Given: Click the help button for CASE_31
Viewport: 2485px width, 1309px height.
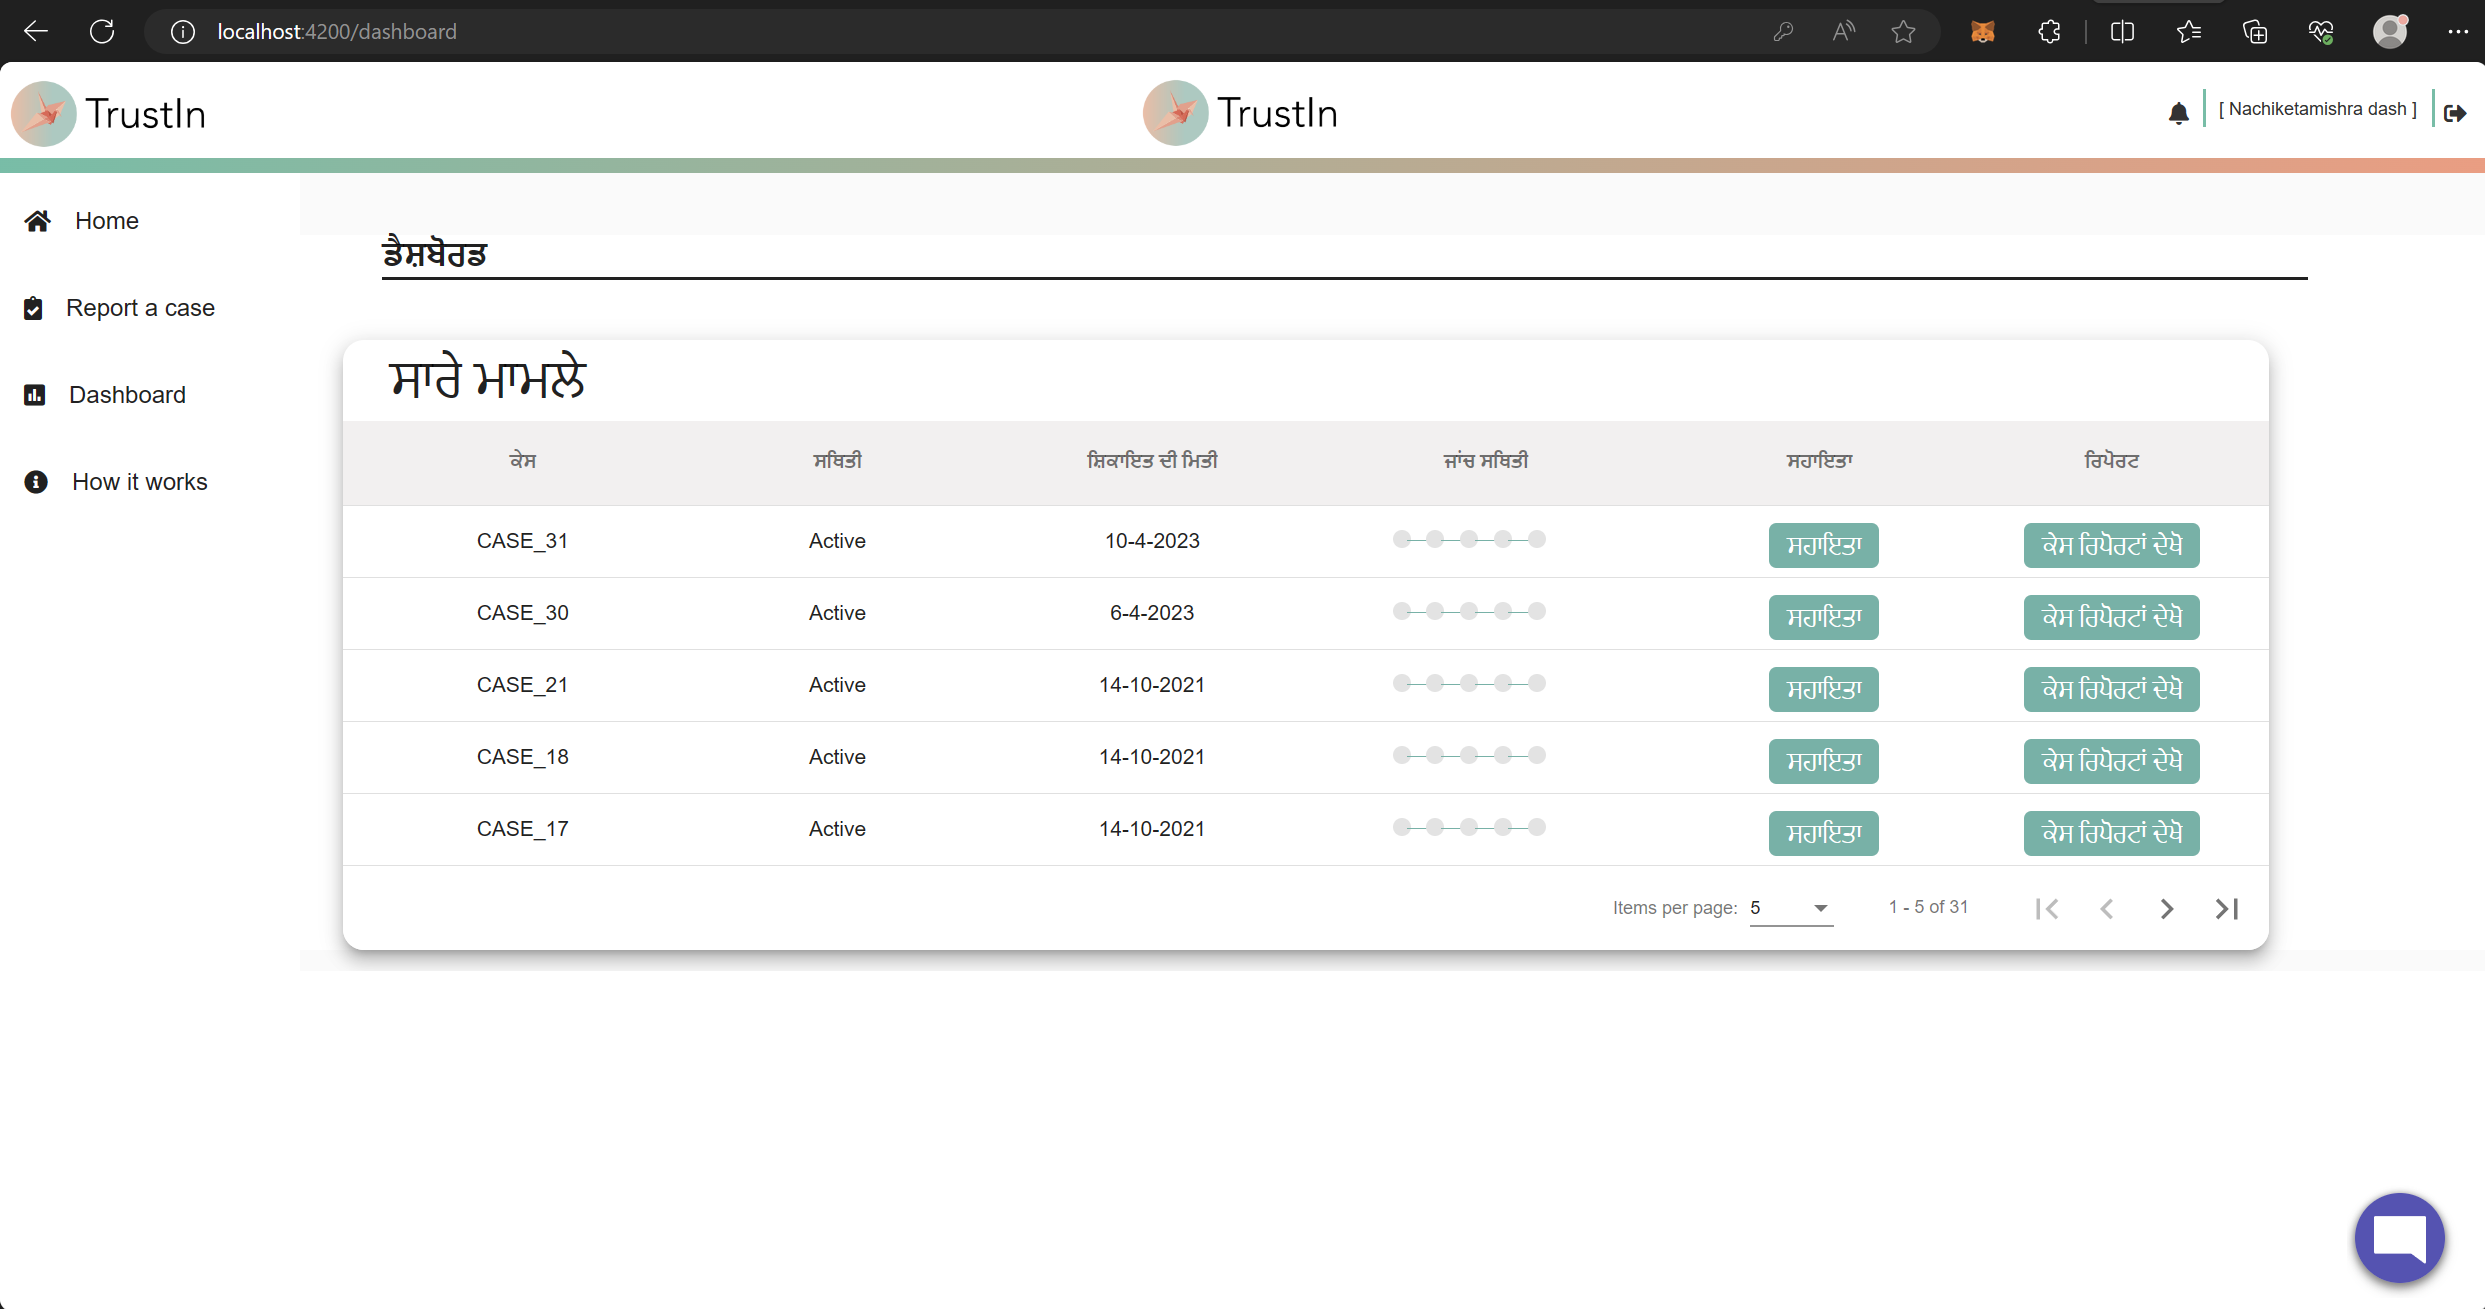Looking at the screenshot, I should click(x=1823, y=545).
